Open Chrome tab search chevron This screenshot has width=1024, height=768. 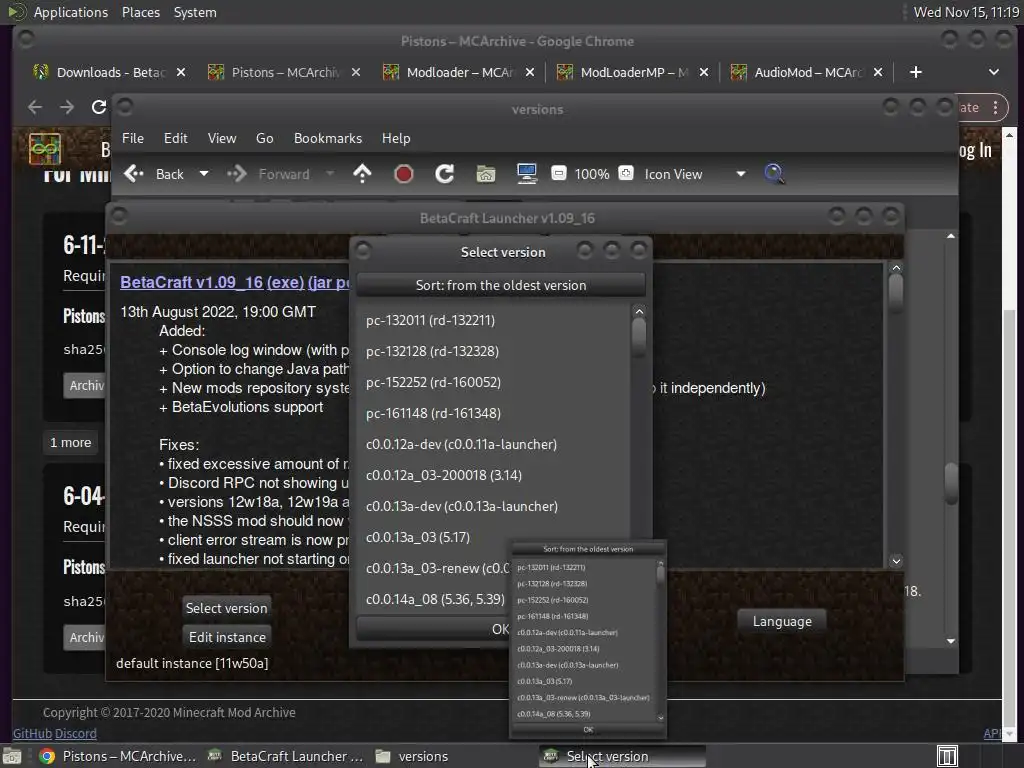click(x=994, y=72)
